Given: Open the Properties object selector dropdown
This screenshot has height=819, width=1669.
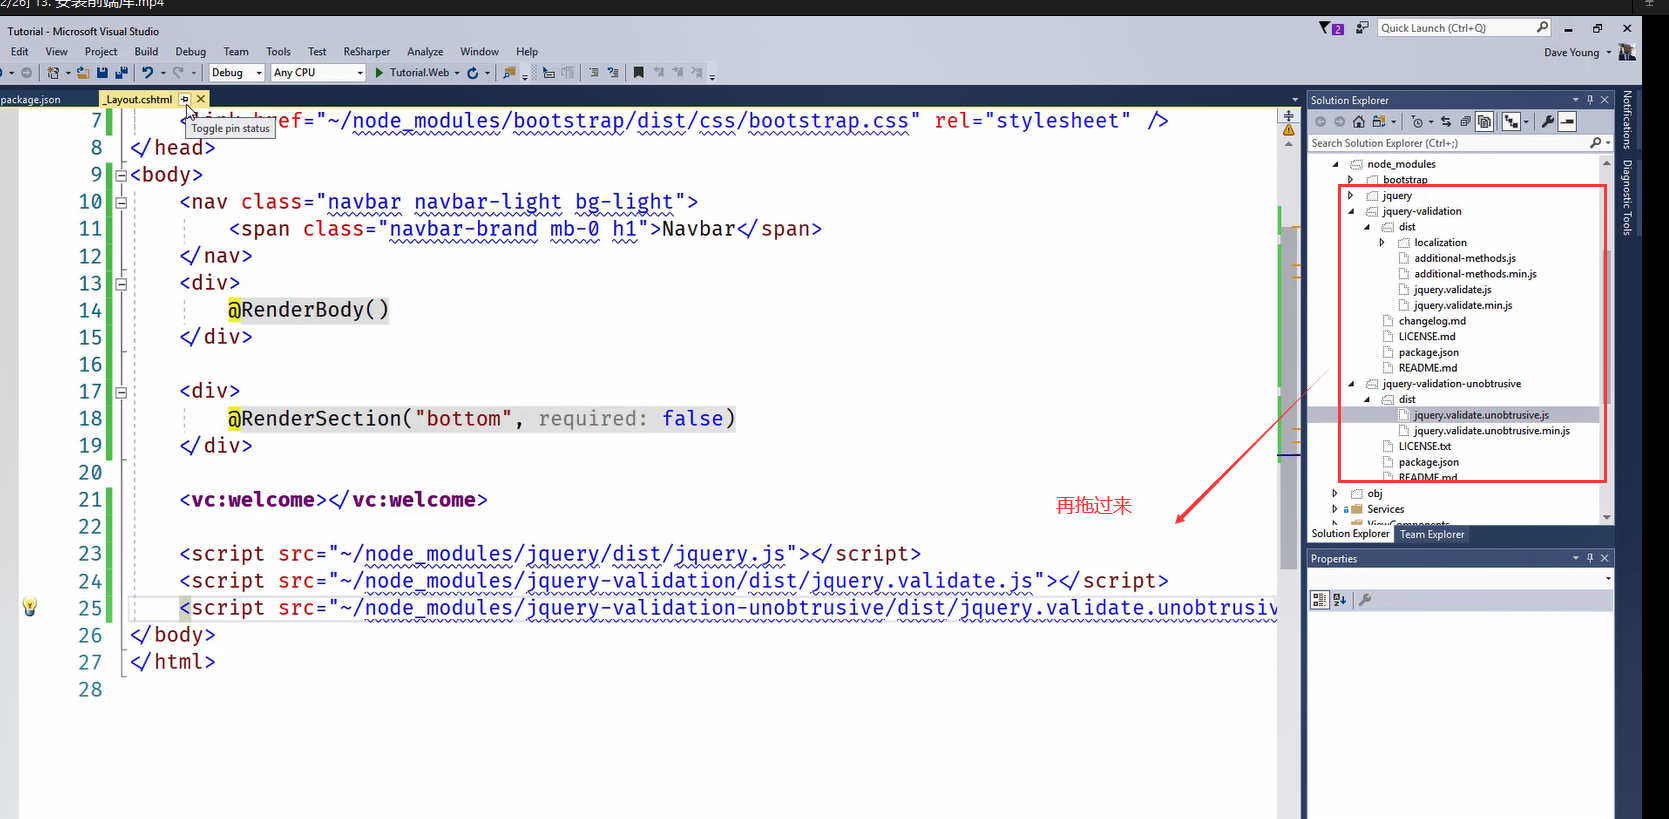Looking at the screenshot, I should 1608,578.
